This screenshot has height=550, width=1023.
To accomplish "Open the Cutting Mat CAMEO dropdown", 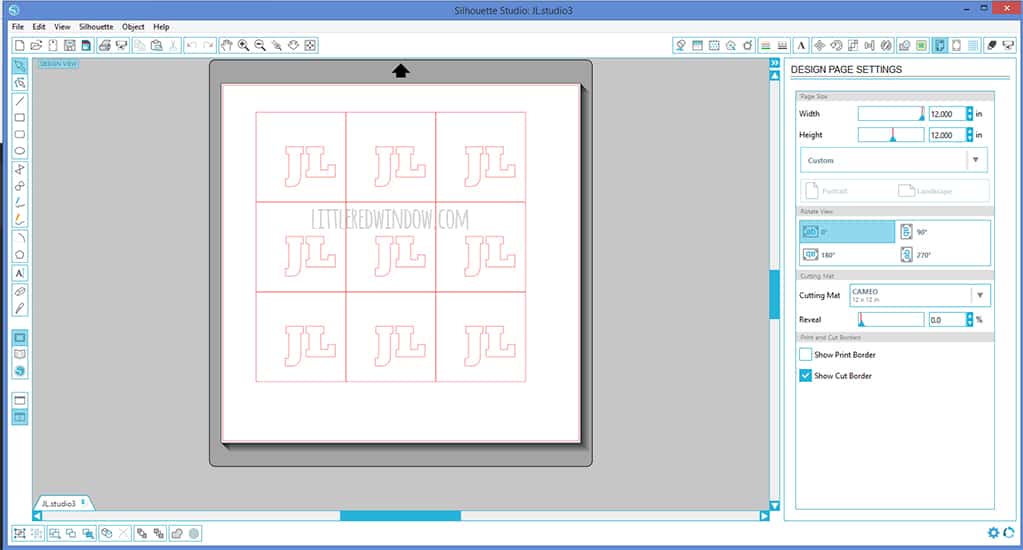I will pos(980,295).
